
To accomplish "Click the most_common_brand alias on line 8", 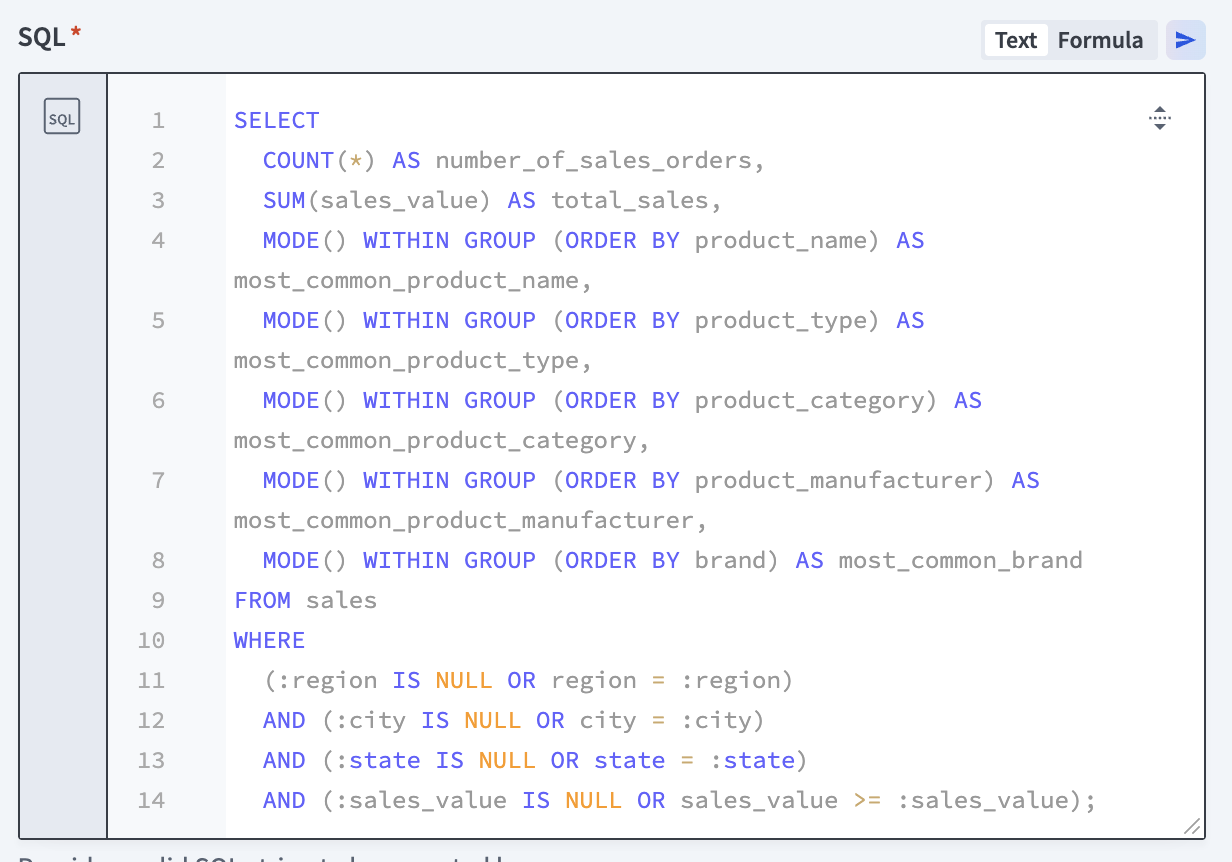I will [x=960, y=560].
